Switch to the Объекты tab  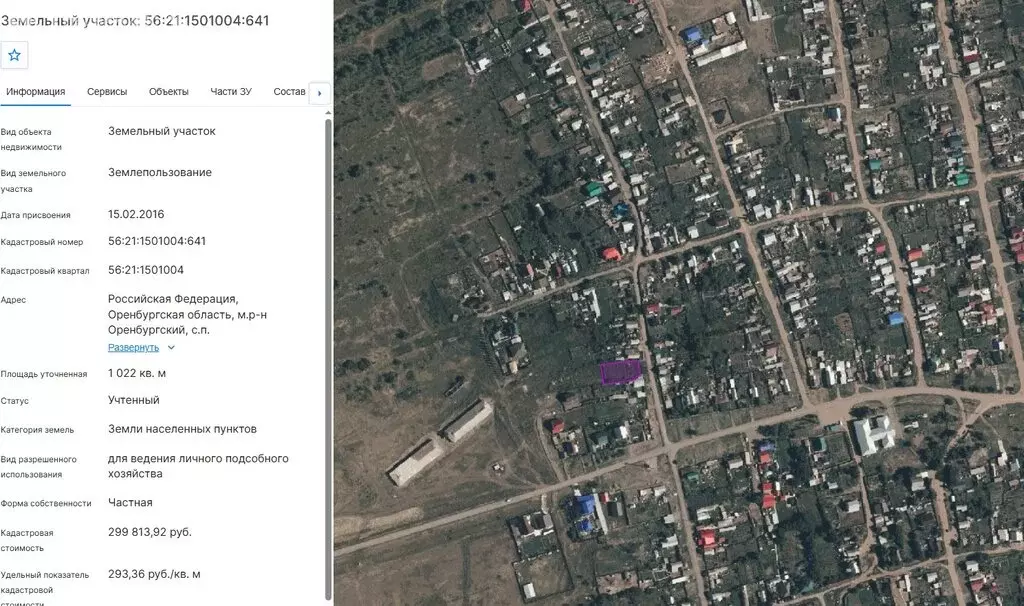[168, 91]
